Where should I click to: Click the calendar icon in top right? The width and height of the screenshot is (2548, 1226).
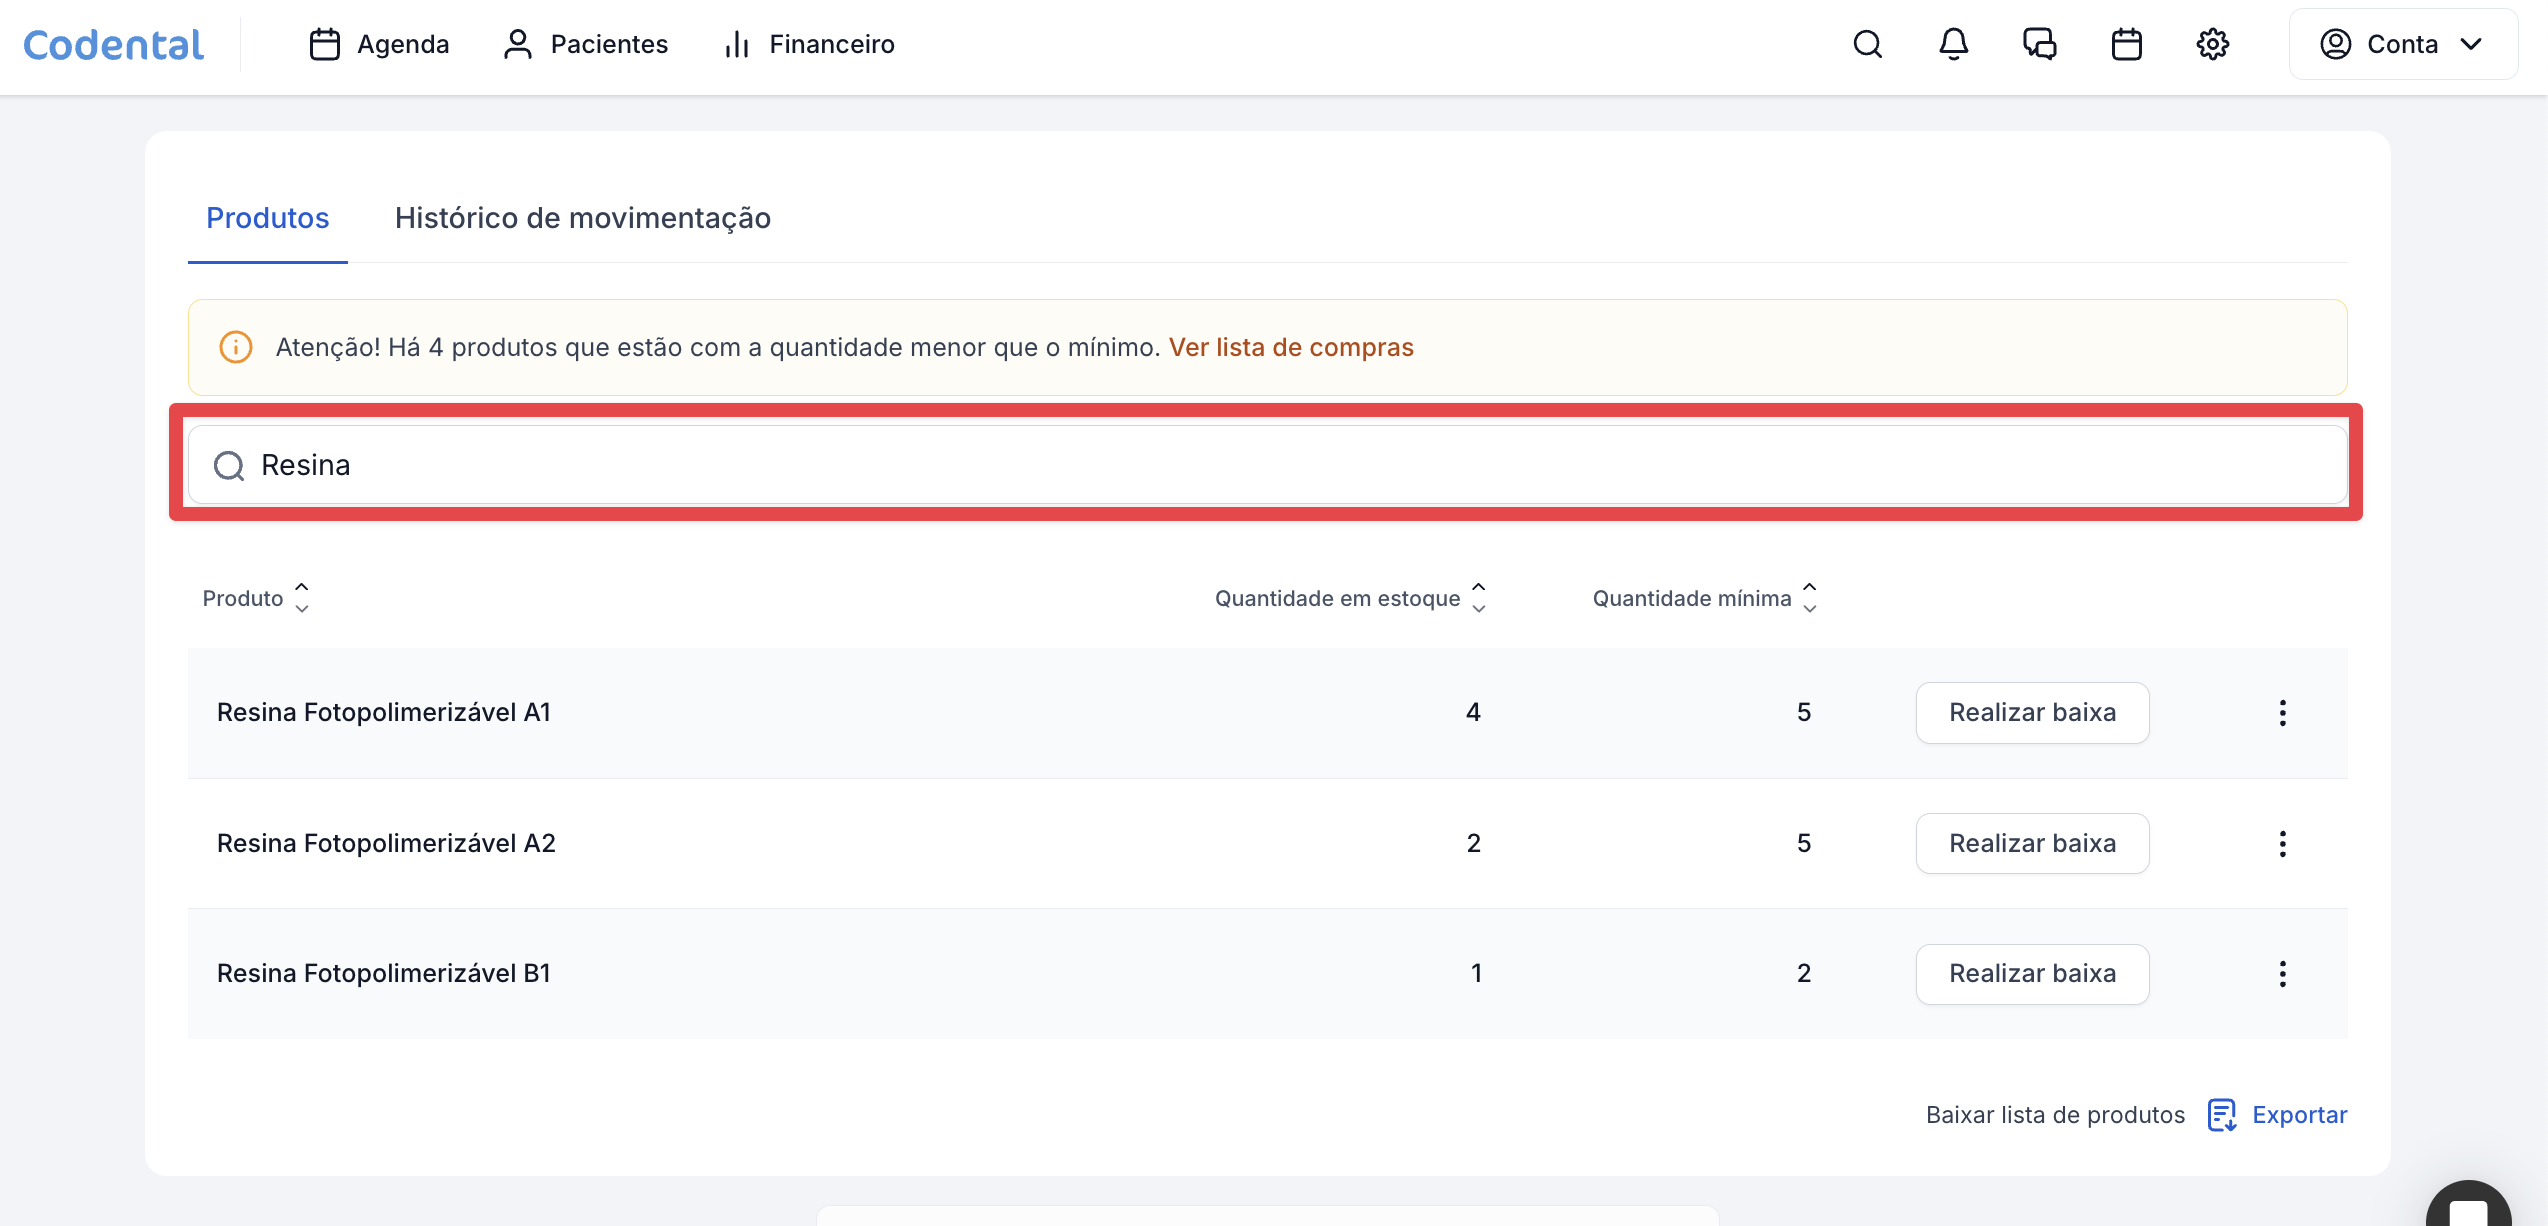(2126, 44)
